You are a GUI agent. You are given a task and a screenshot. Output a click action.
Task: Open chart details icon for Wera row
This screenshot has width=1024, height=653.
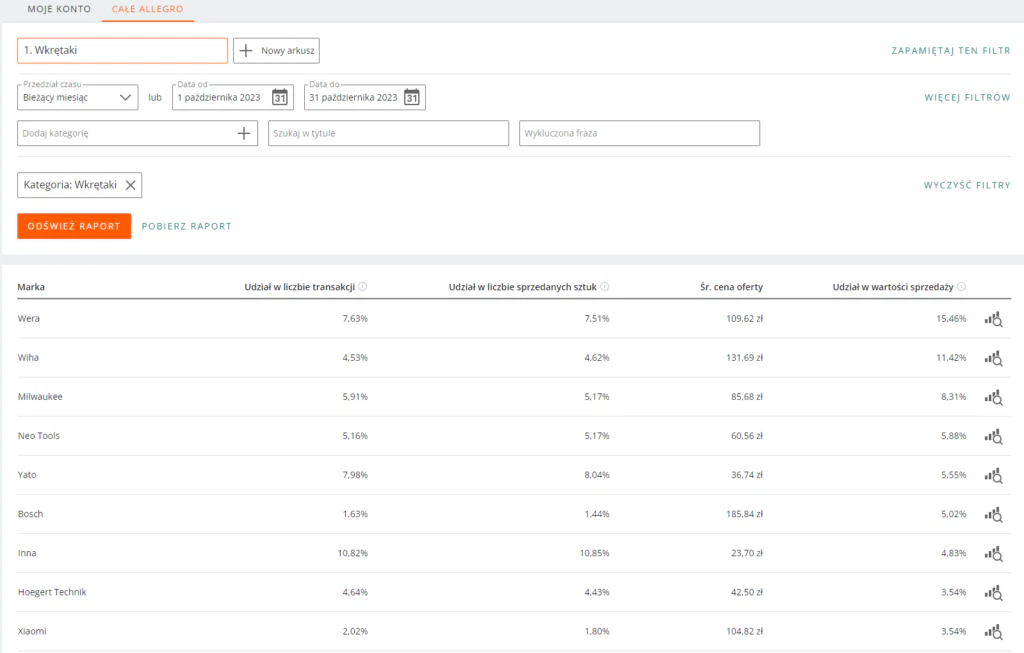993,319
